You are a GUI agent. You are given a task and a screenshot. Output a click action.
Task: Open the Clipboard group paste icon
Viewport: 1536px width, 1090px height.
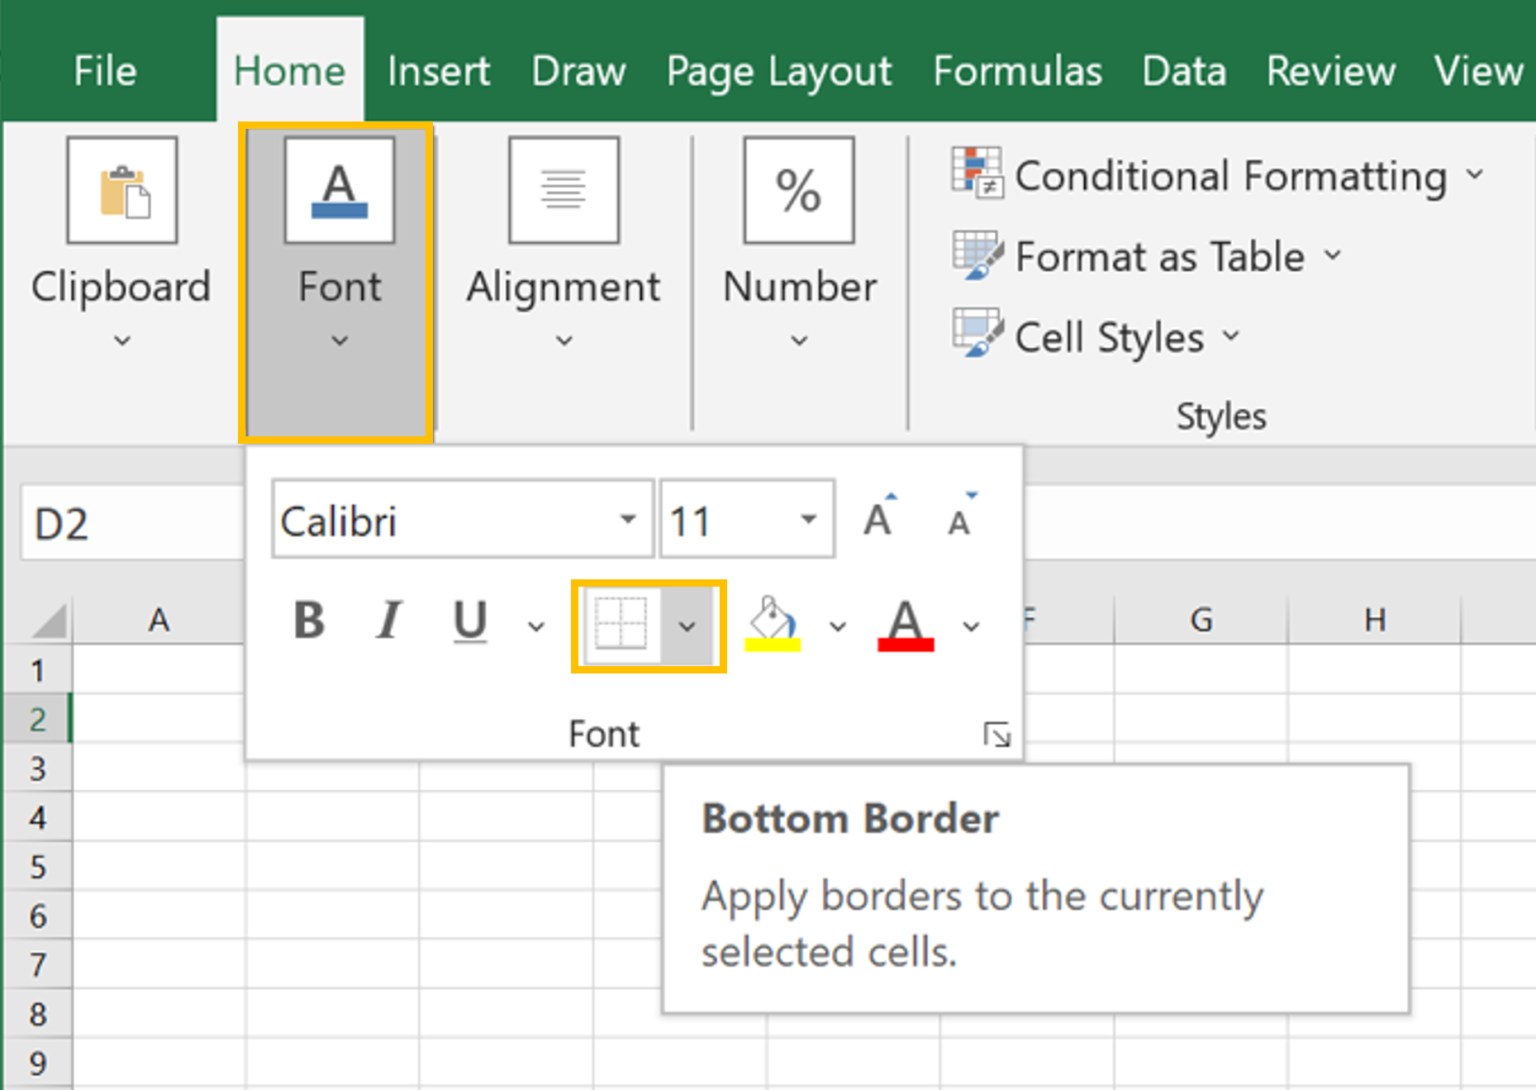[122, 191]
